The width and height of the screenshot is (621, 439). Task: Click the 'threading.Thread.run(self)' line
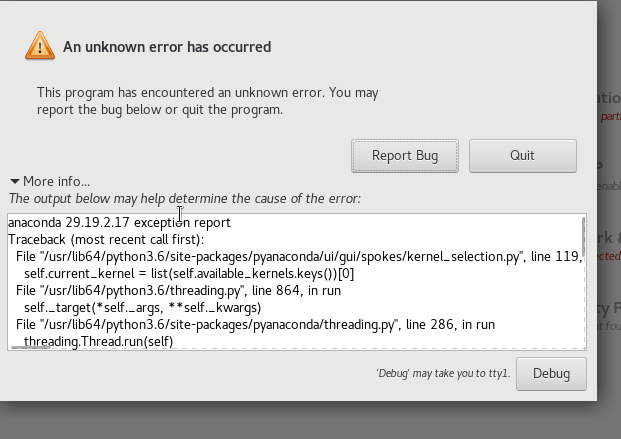[x=98, y=341]
